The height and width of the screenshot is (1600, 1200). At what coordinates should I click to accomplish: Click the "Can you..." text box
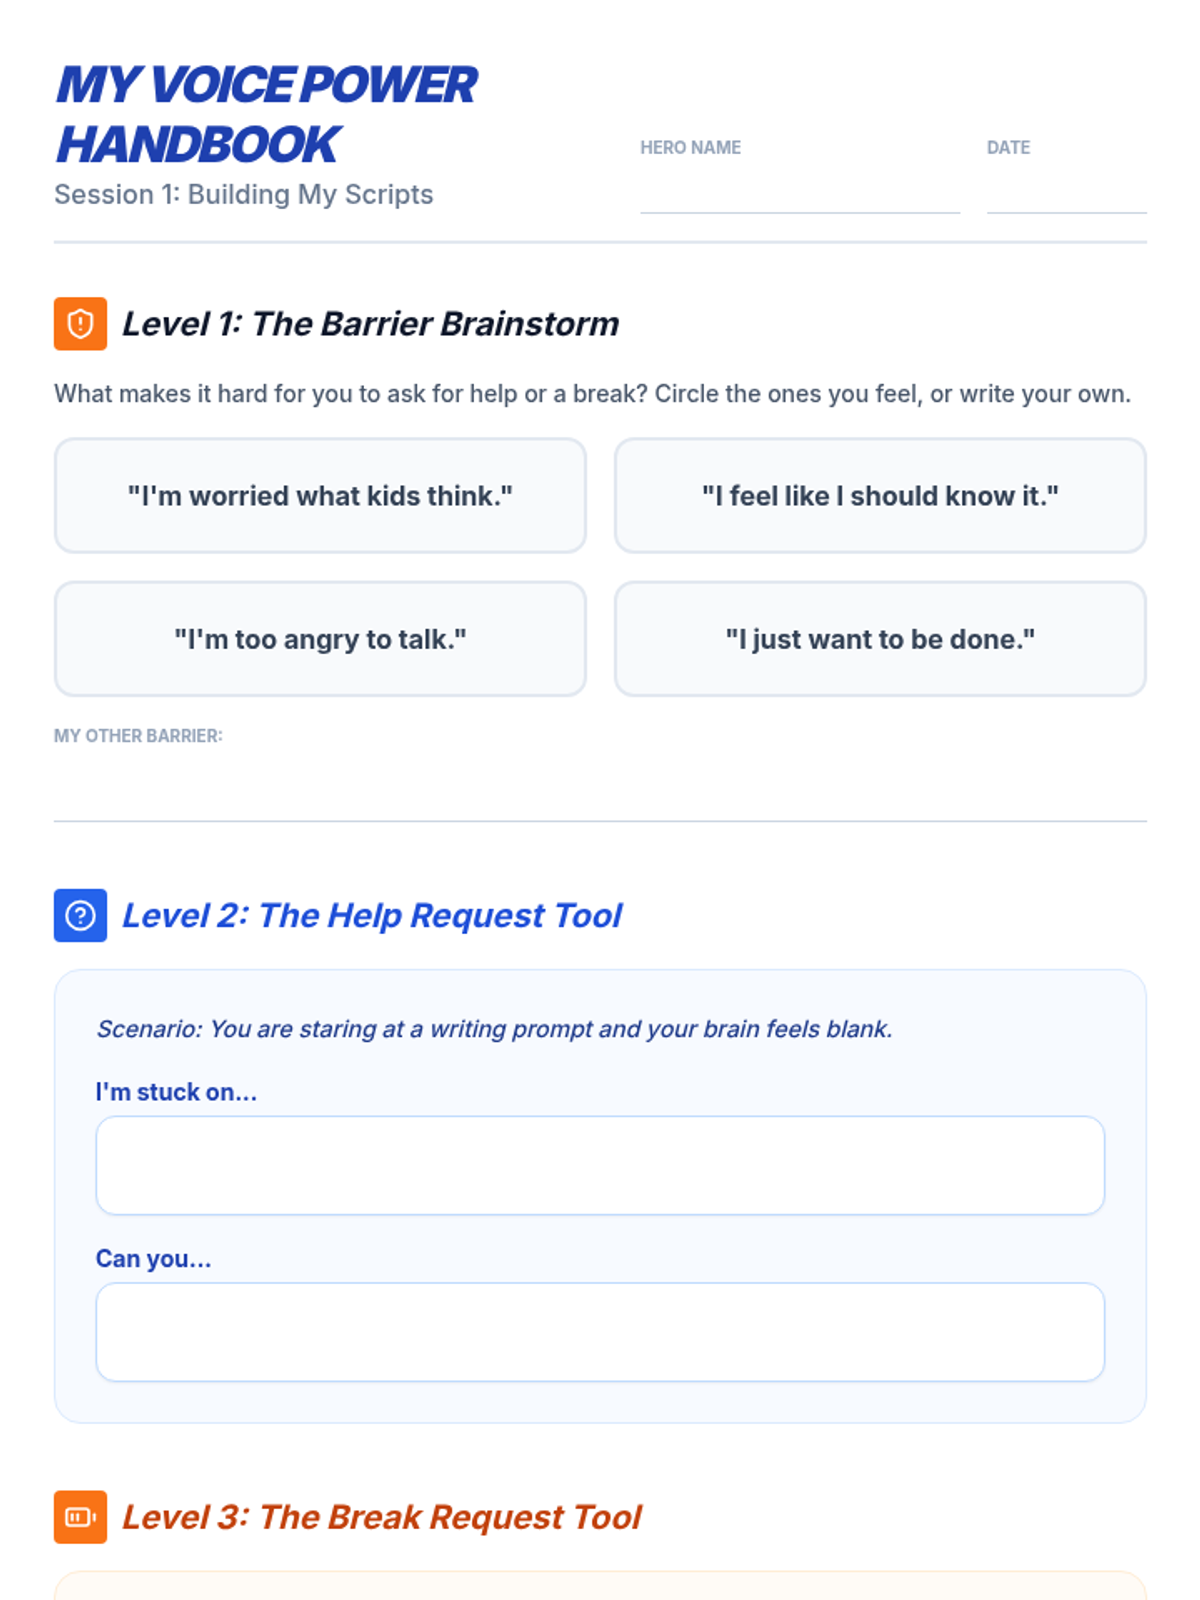pos(600,1332)
